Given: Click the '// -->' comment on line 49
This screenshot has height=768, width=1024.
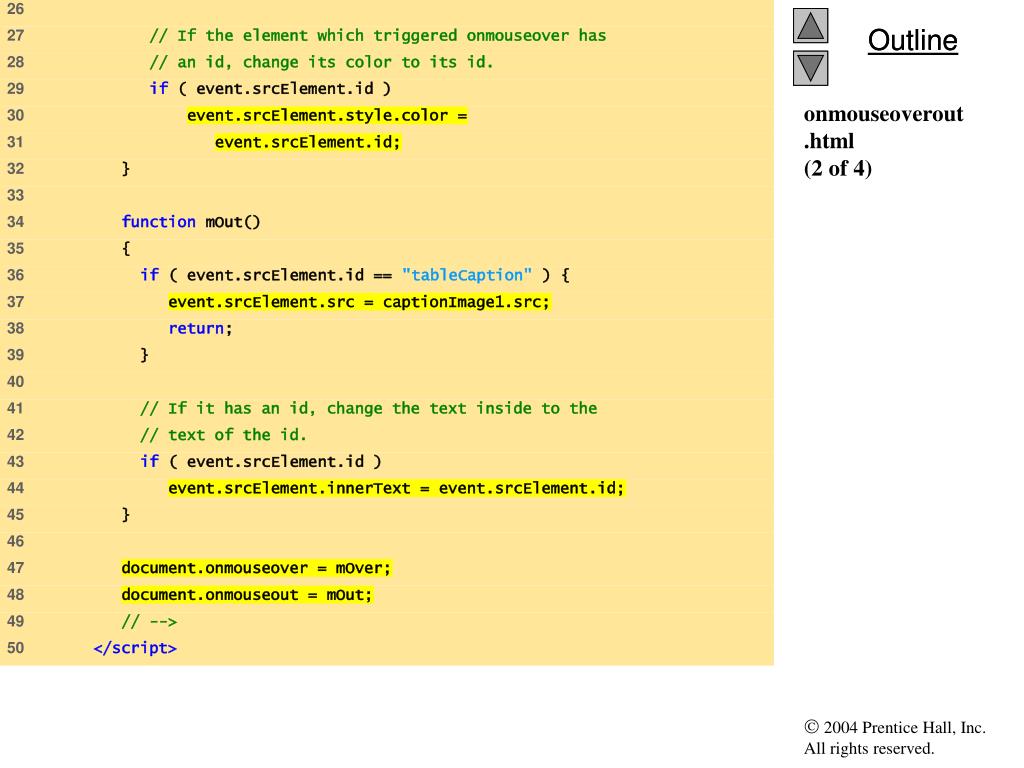Looking at the screenshot, I should tap(150, 621).
